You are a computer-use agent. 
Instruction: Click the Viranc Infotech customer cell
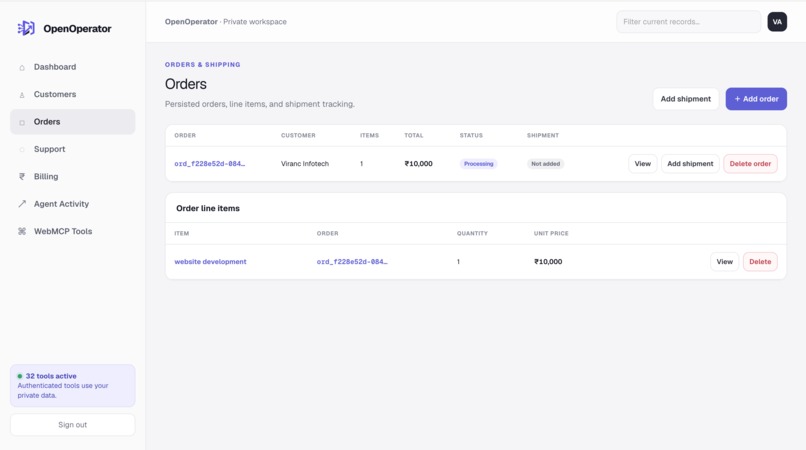(x=305, y=164)
